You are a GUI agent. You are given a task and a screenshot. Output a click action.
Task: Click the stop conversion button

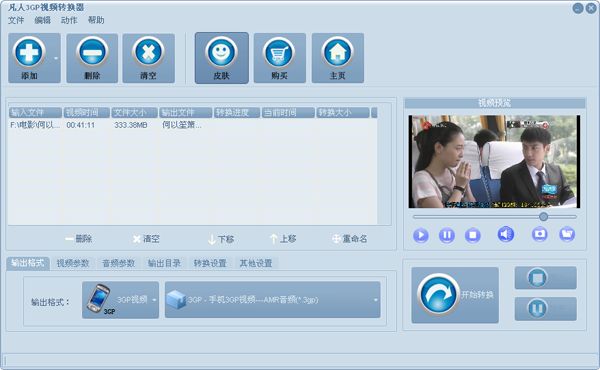point(546,278)
